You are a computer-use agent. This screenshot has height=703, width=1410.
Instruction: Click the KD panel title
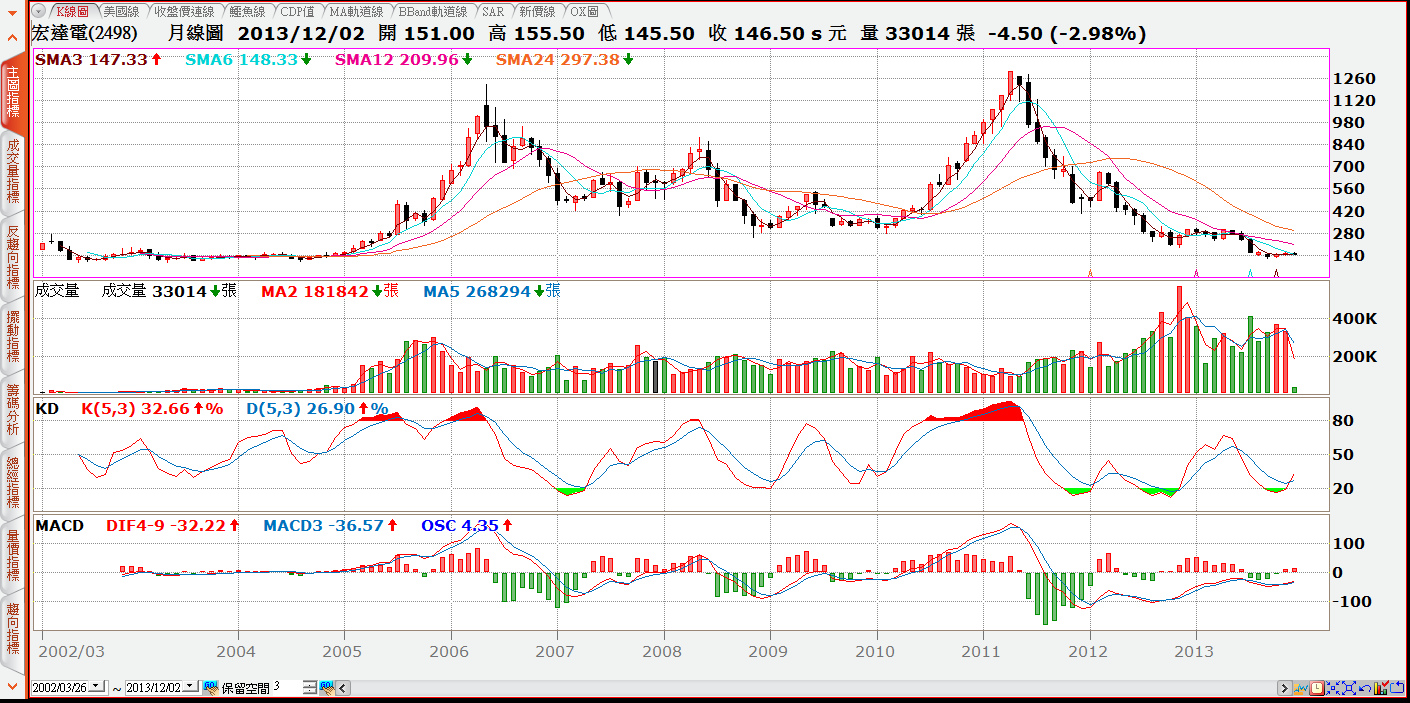click(47, 409)
